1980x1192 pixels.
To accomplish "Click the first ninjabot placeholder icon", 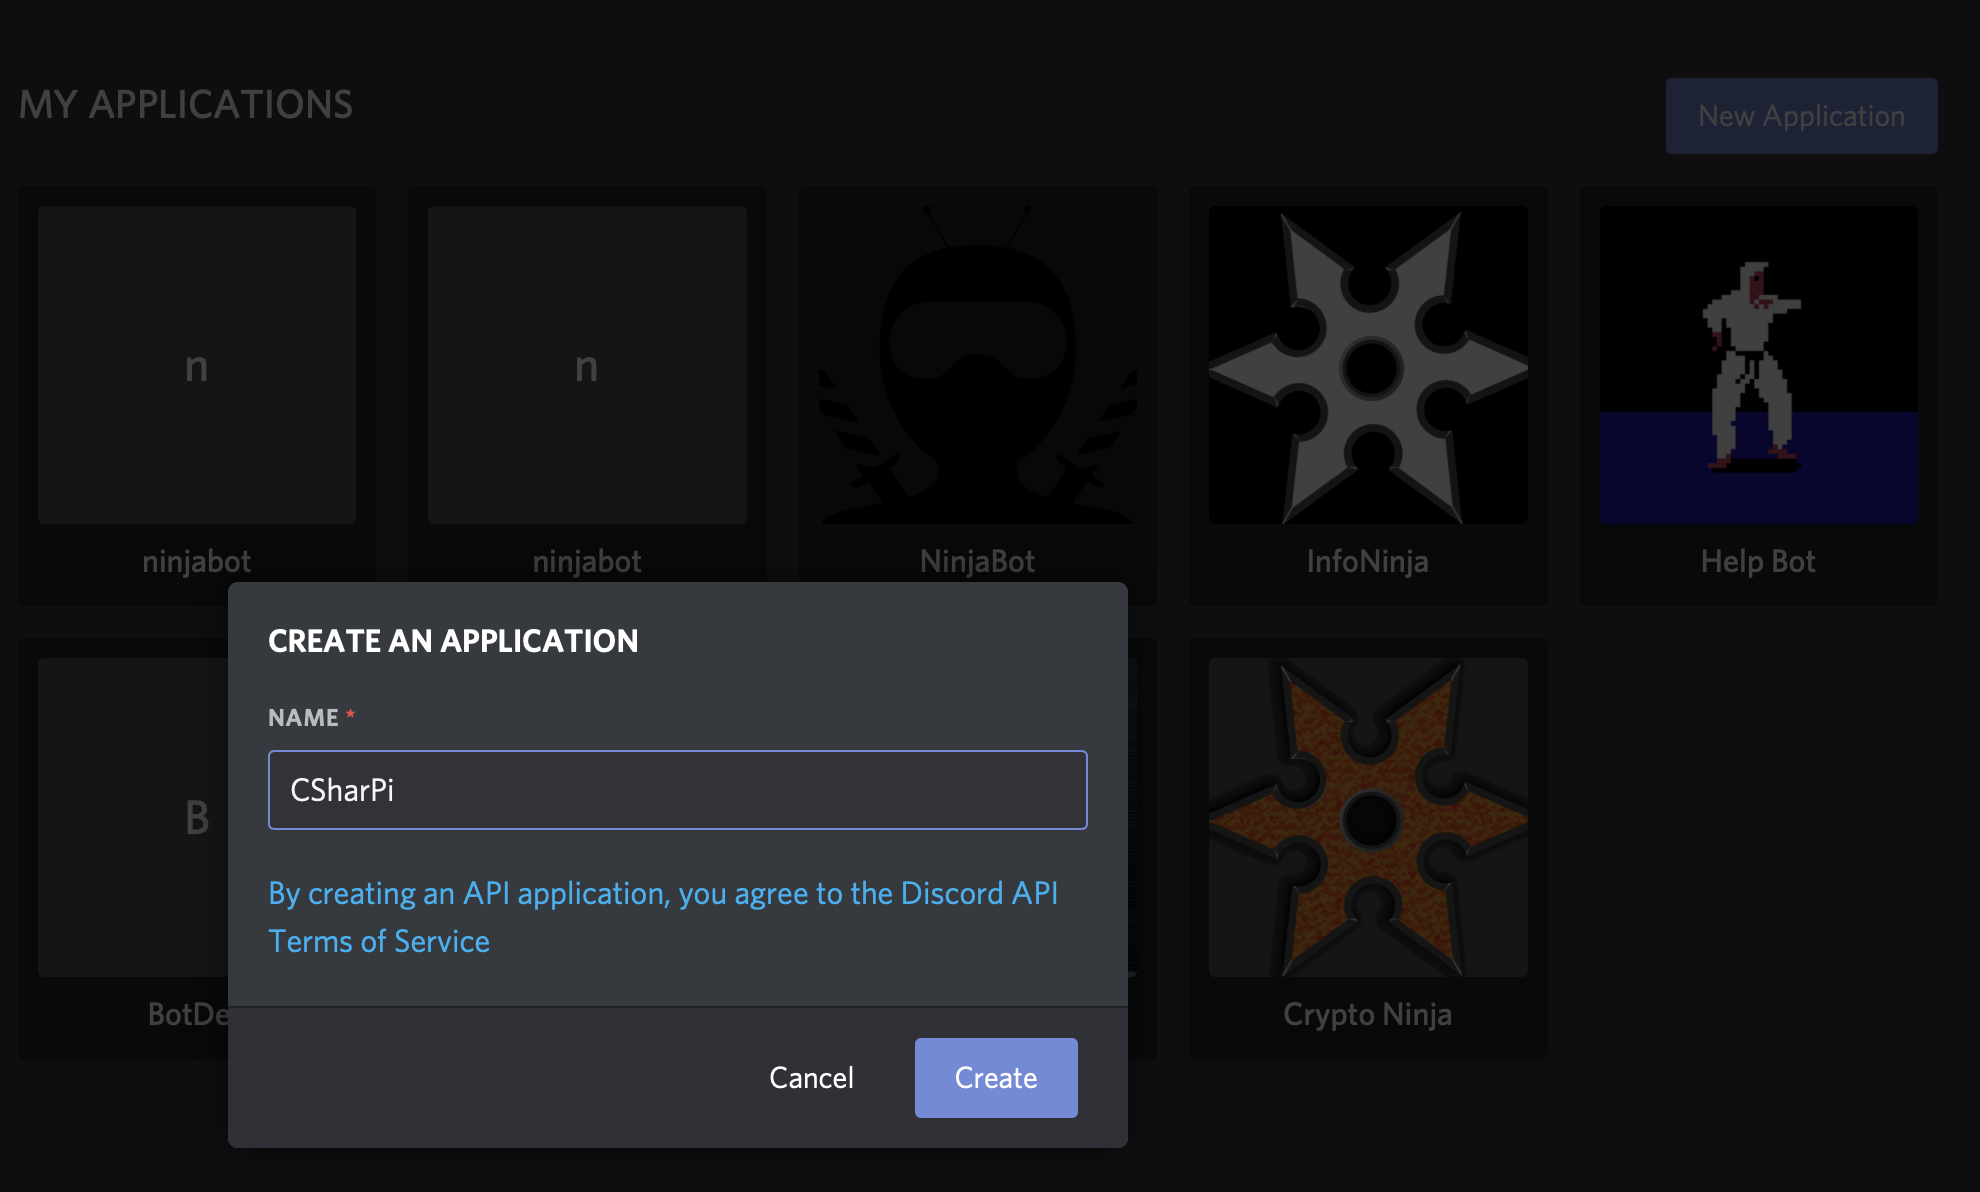I will coord(197,365).
